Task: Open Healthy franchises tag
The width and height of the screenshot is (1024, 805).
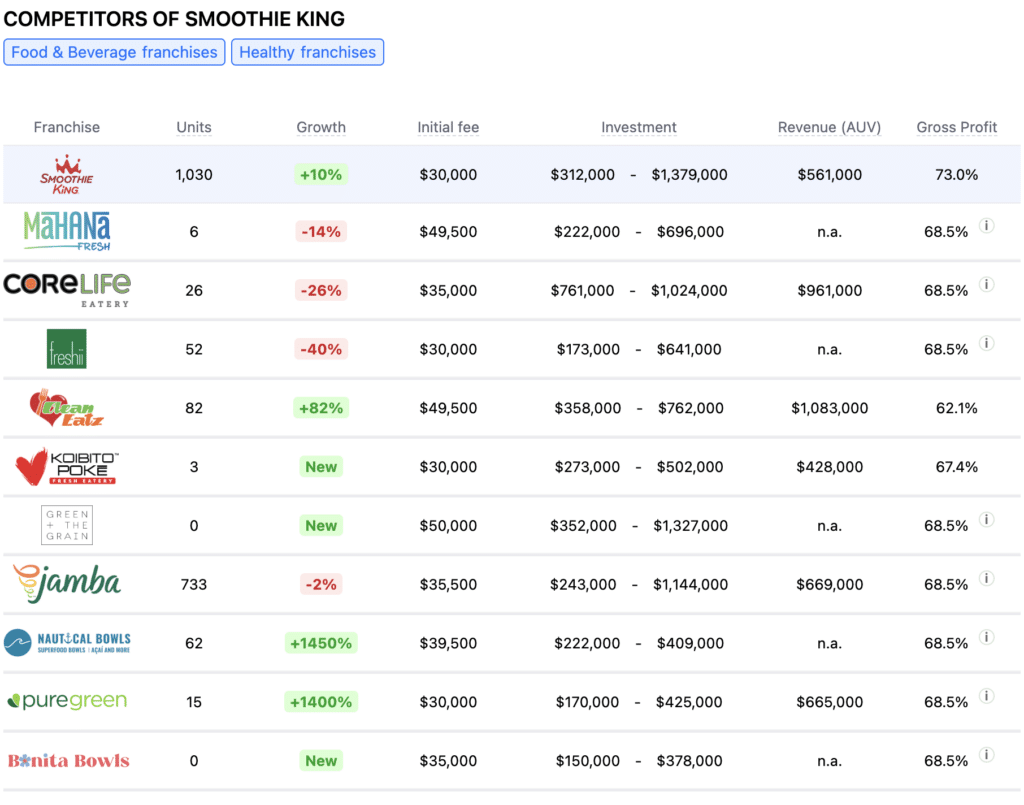Action: [x=308, y=52]
